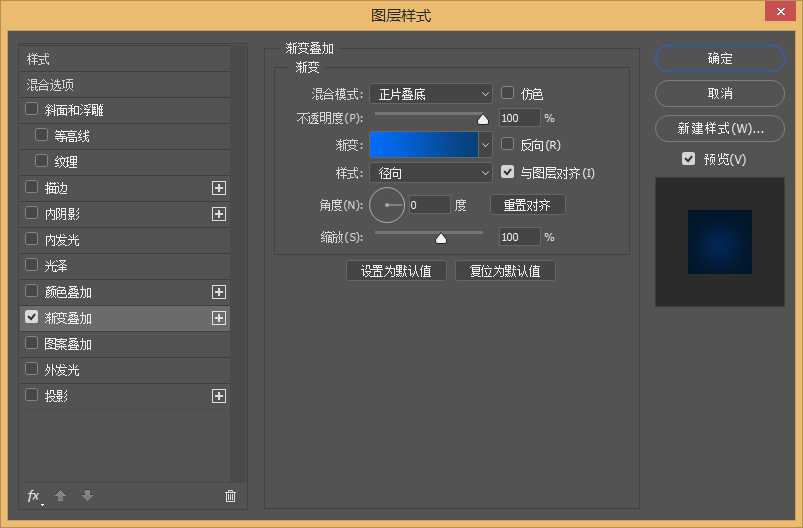
Task: Expand the gradient preset picker arrow
Action: point(486,145)
